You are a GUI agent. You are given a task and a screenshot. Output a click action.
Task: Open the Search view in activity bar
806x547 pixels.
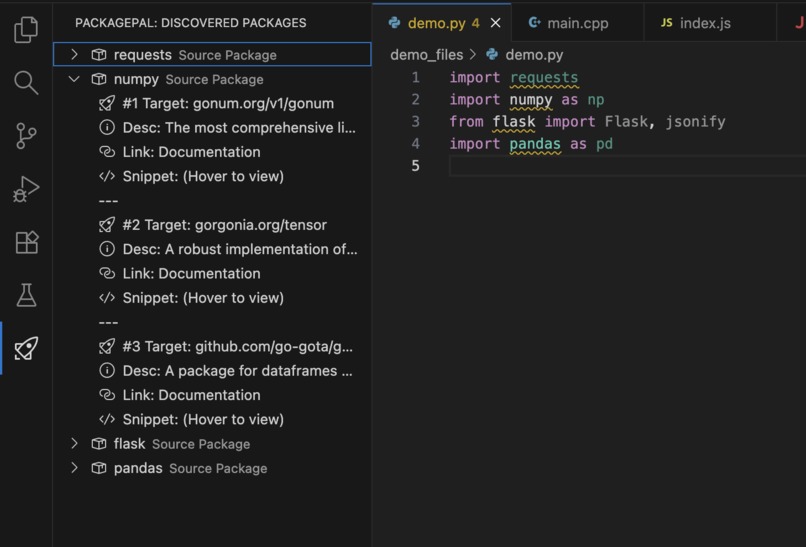click(x=26, y=82)
